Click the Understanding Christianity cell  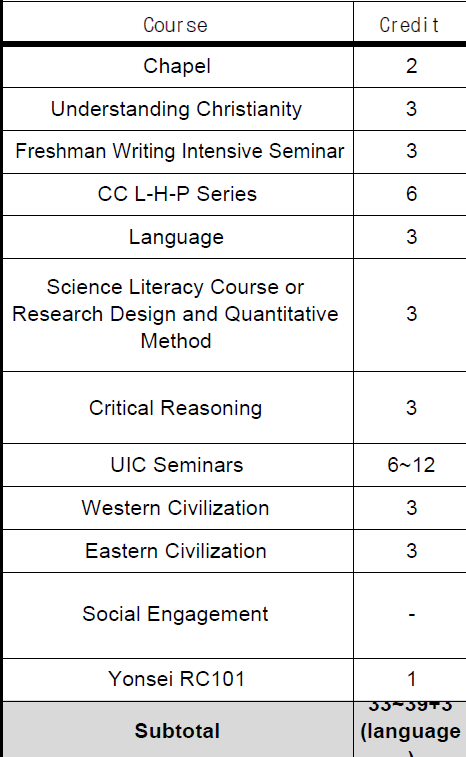tap(178, 109)
